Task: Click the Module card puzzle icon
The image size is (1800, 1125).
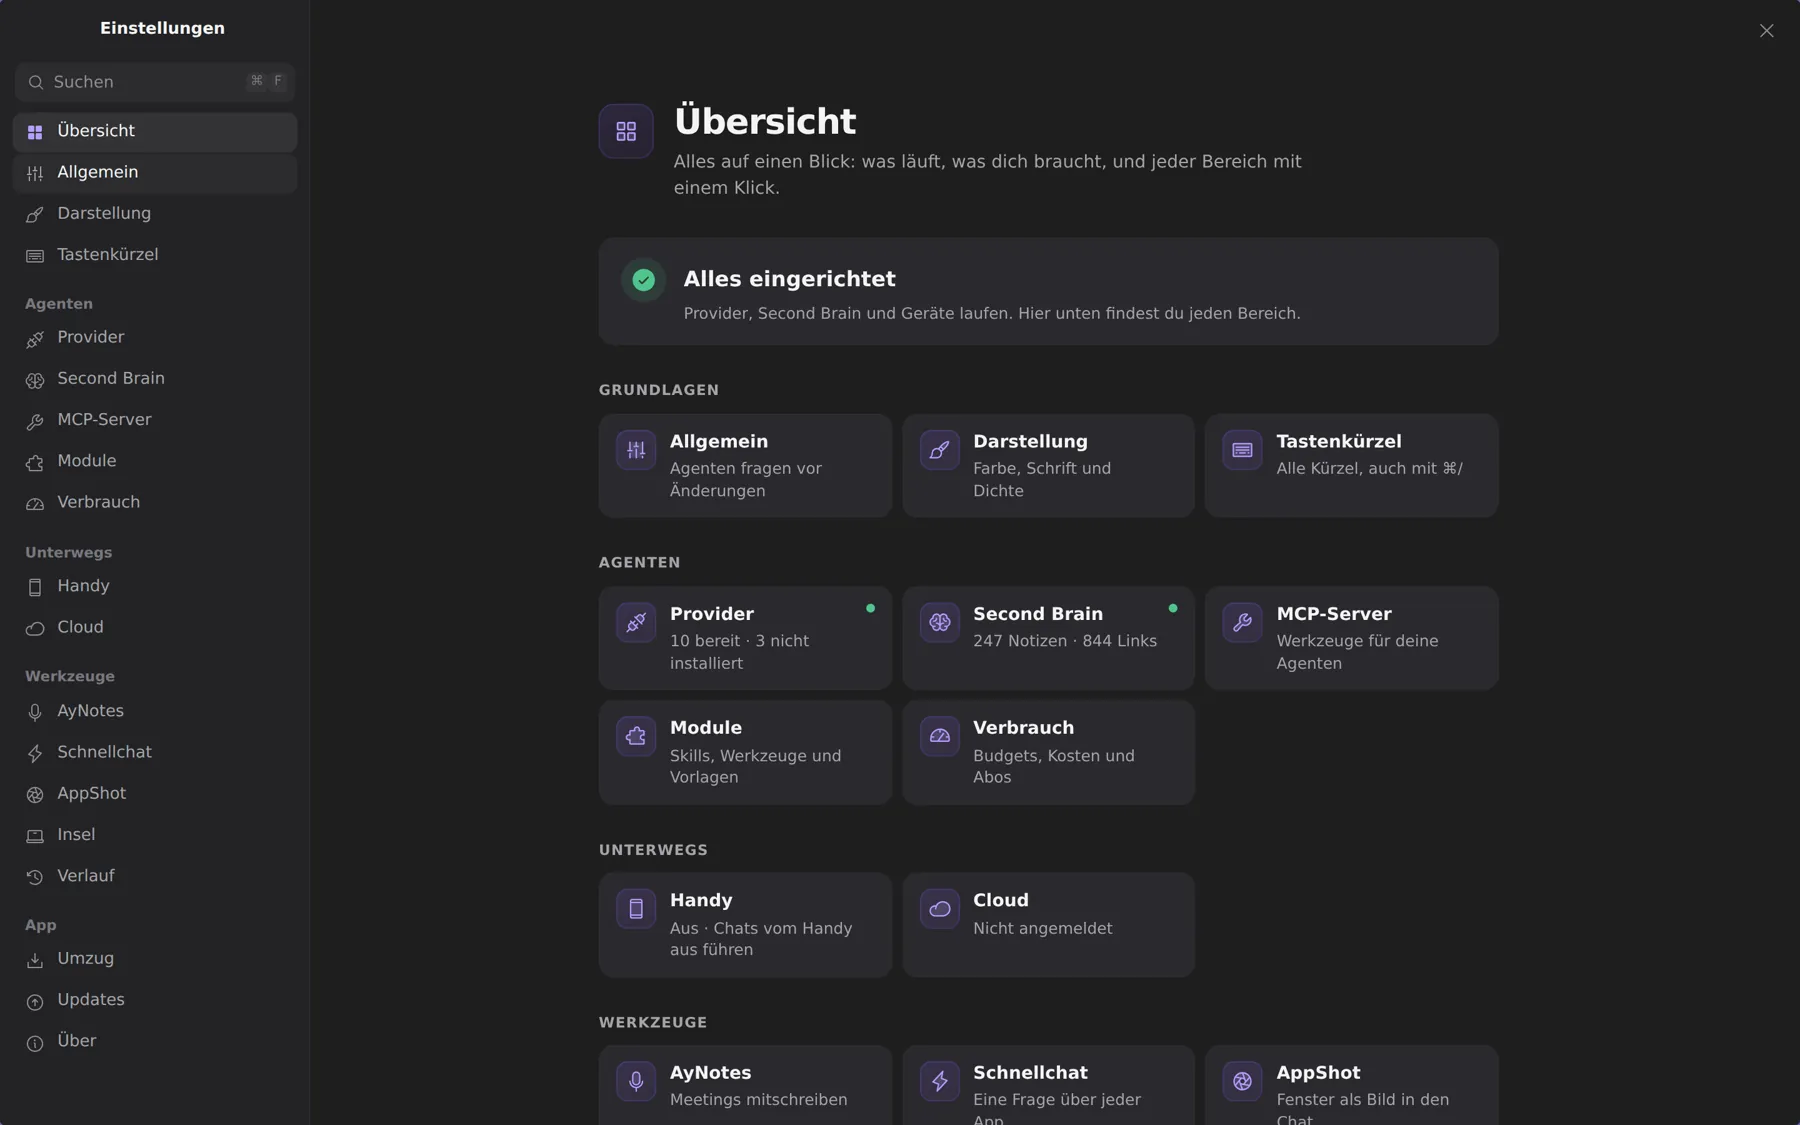Action: pyautogui.click(x=636, y=736)
